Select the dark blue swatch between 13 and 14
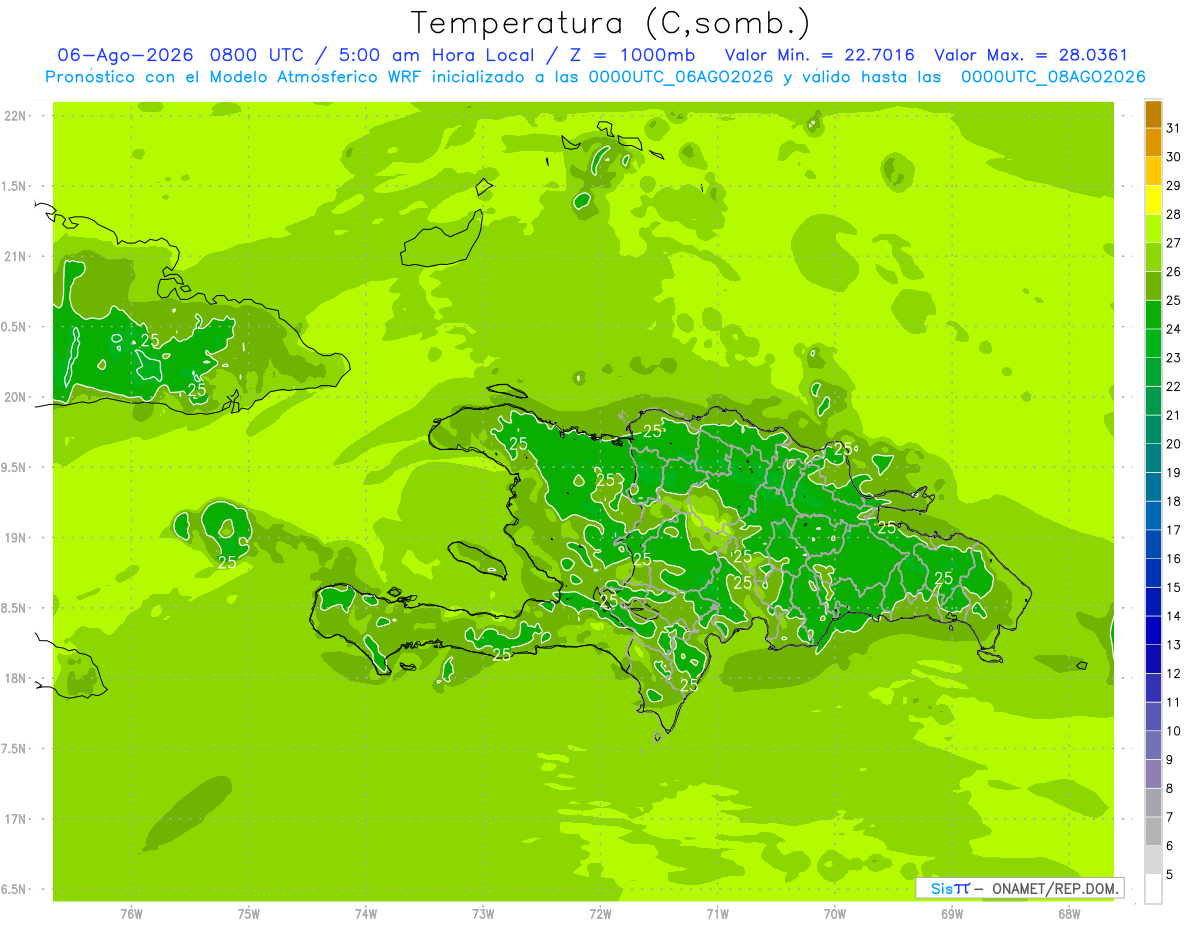The image size is (1200, 927). [x=1153, y=631]
